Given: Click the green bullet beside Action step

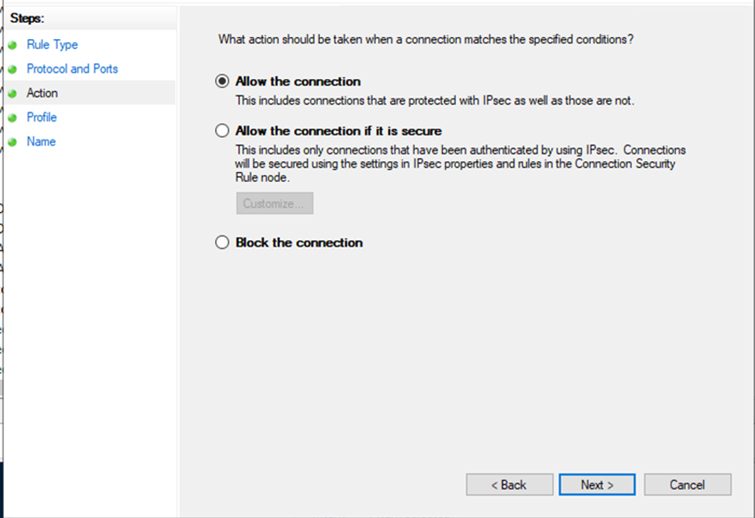Looking at the screenshot, I should click(x=12, y=93).
